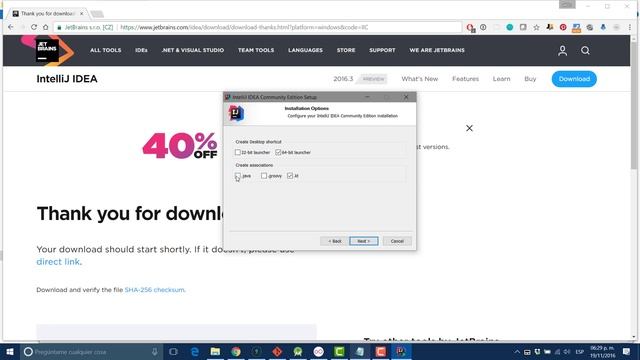Open the site search magnifier icon
Image resolution: width=640 pixels, height=360 pixels.
tap(585, 50)
